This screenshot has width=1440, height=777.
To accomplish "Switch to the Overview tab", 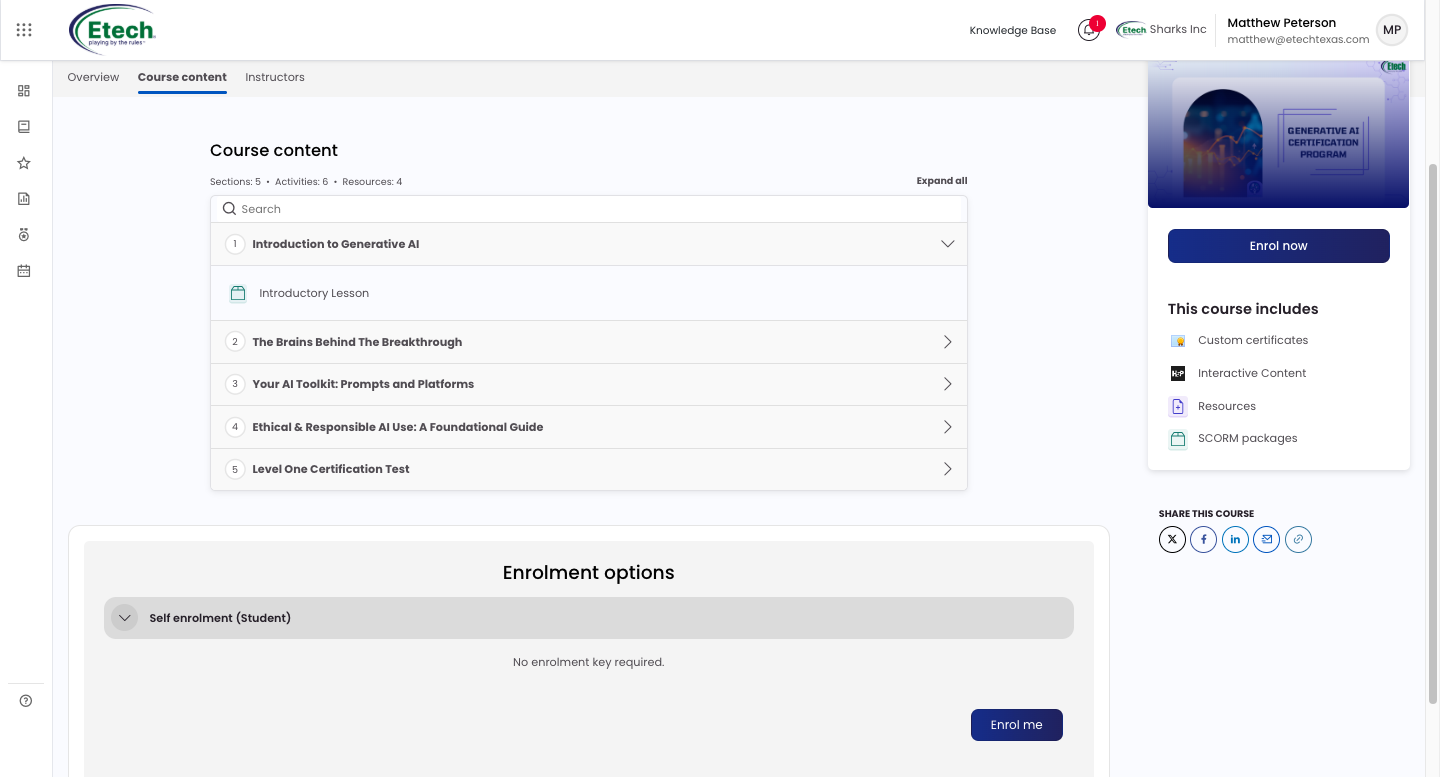I will 93,77.
